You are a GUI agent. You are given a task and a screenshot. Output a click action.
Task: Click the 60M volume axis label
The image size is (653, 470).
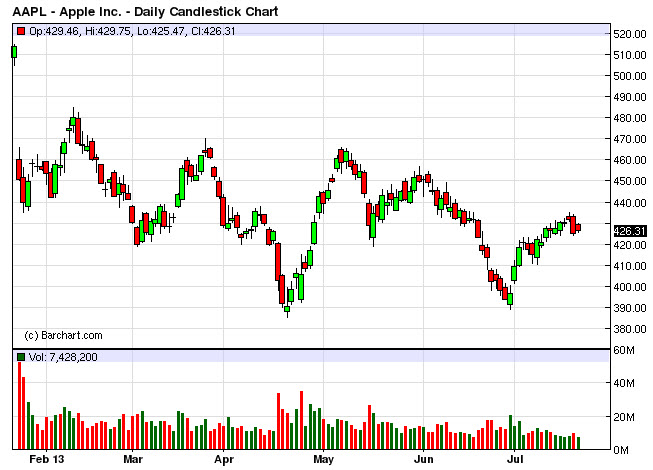[624, 350]
